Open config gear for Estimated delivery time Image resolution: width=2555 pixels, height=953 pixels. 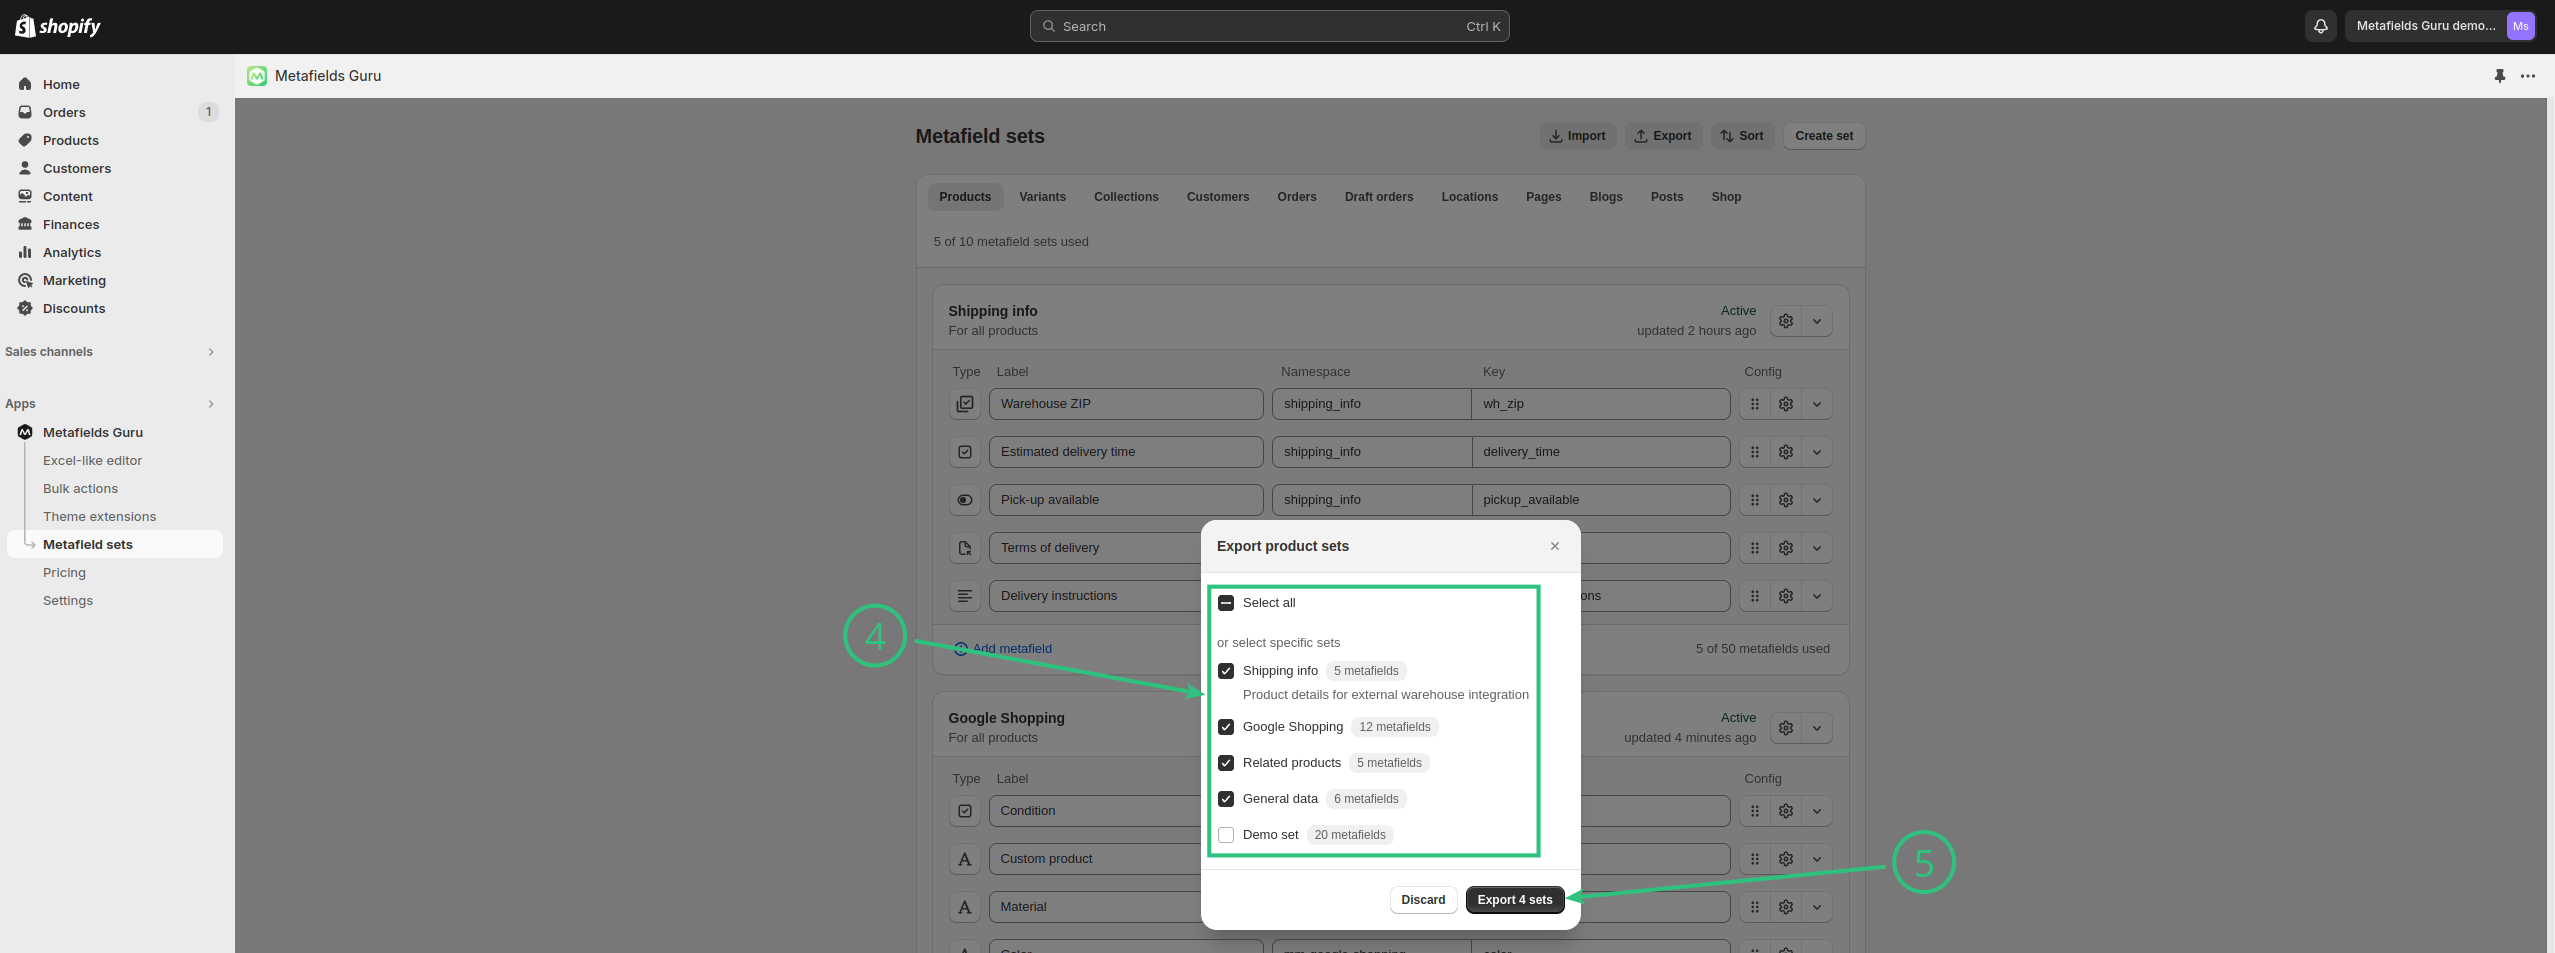tap(1785, 452)
